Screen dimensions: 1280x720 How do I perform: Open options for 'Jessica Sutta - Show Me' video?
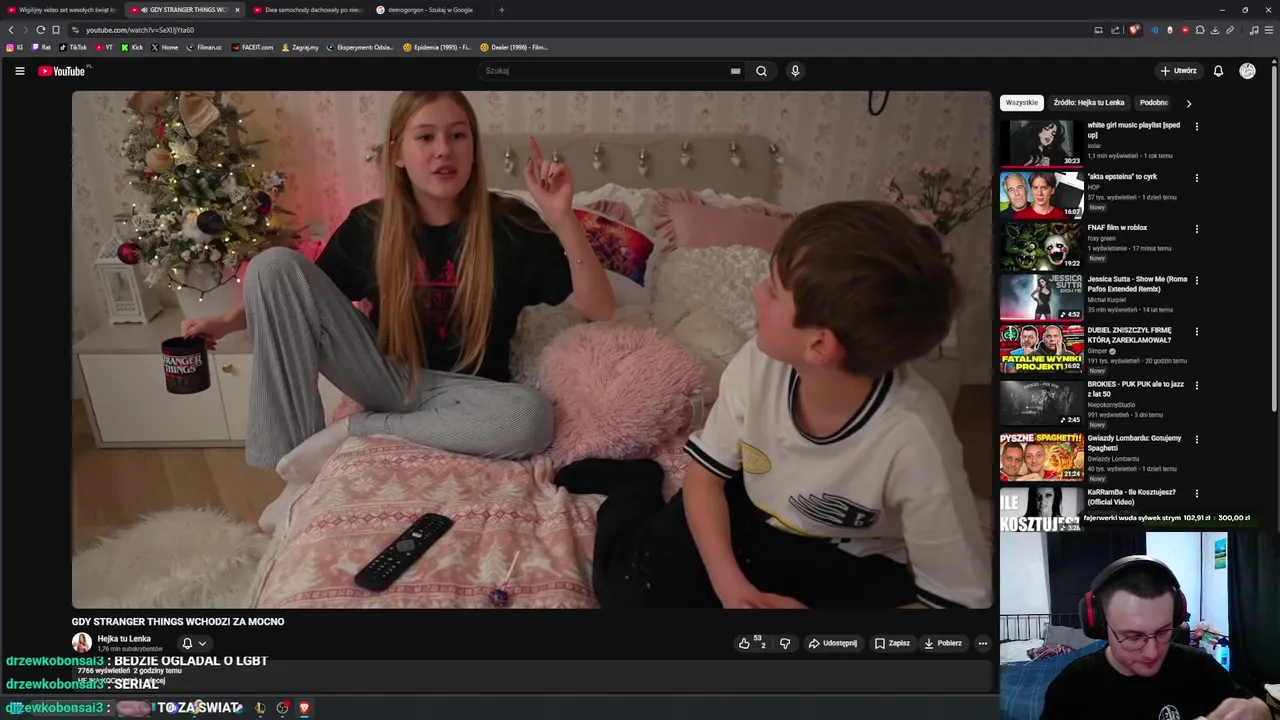(x=1196, y=280)
